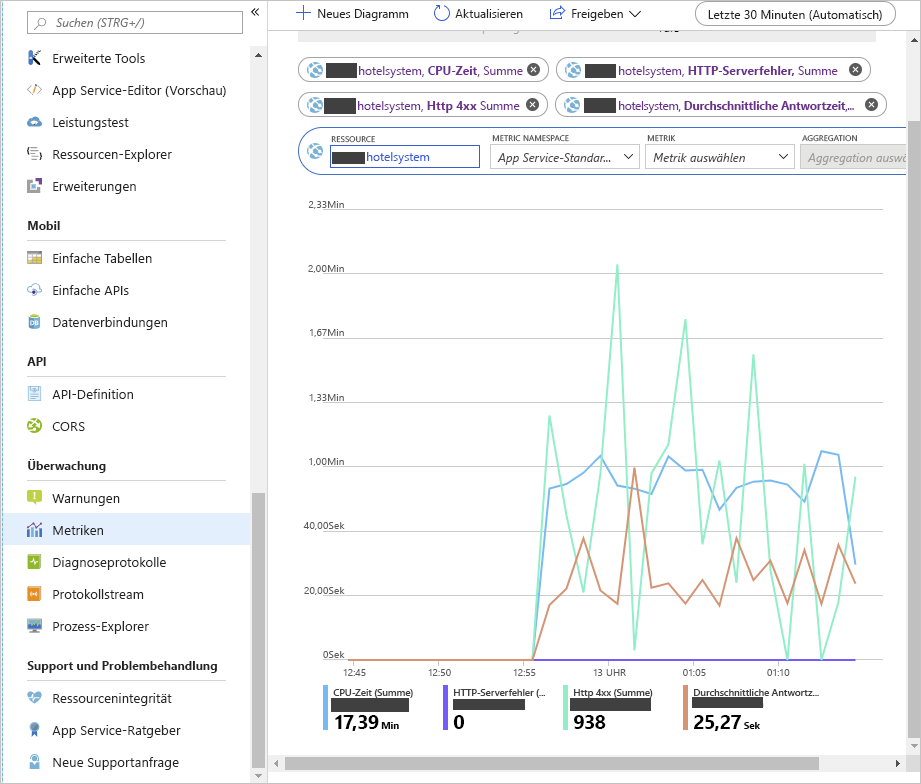This screenshot has width=921, height=784.
Task: Click the 938 Http 4xx value
Action: (x=589, y=722)
